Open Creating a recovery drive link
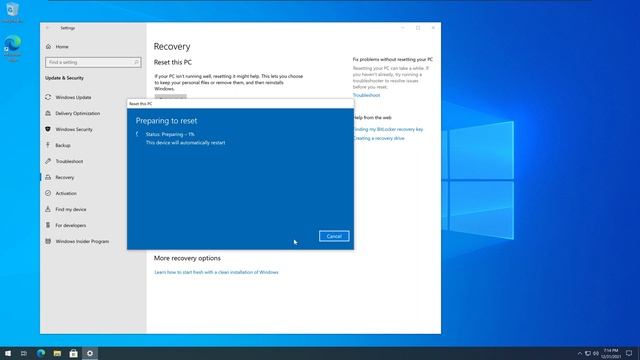640x360 pixels. (378, 138)
